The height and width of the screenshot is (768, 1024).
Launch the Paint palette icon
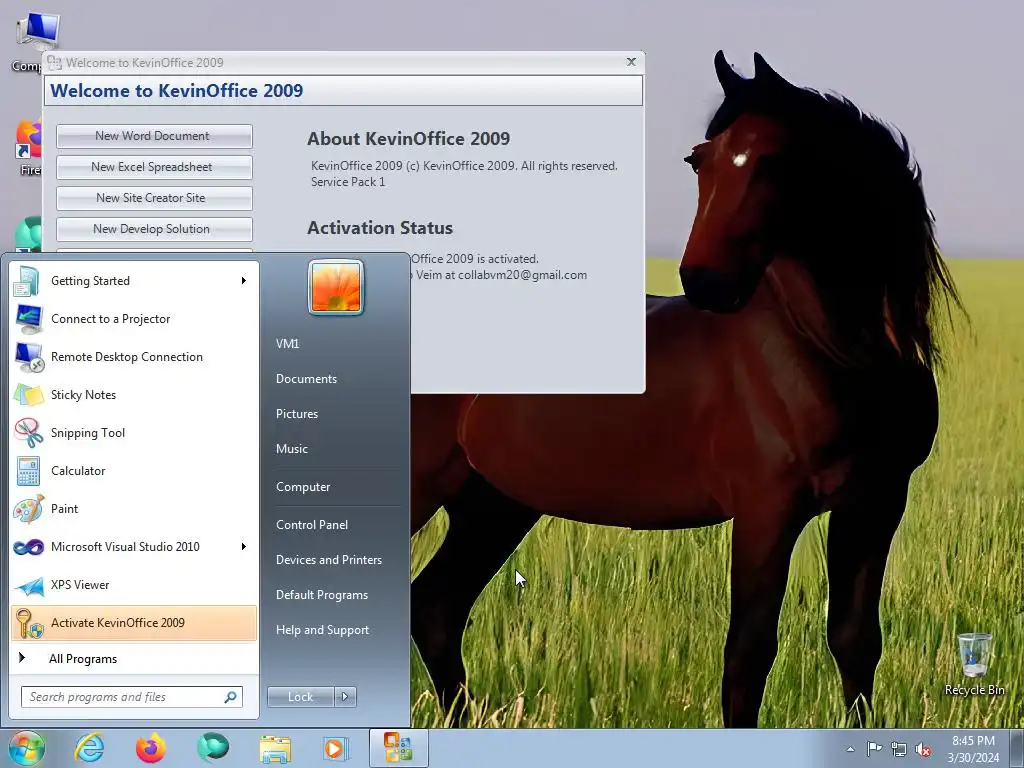coord(28,509)
